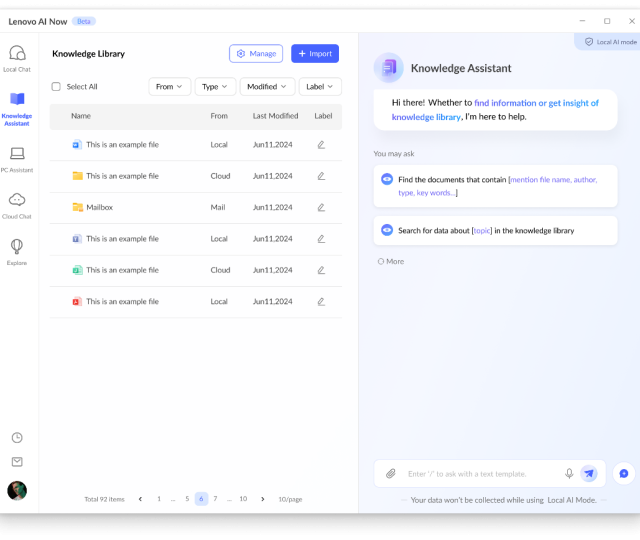Screen dimensions: 640x540
Task: Switch to Cloud Chat
Action: click(17, 205)
